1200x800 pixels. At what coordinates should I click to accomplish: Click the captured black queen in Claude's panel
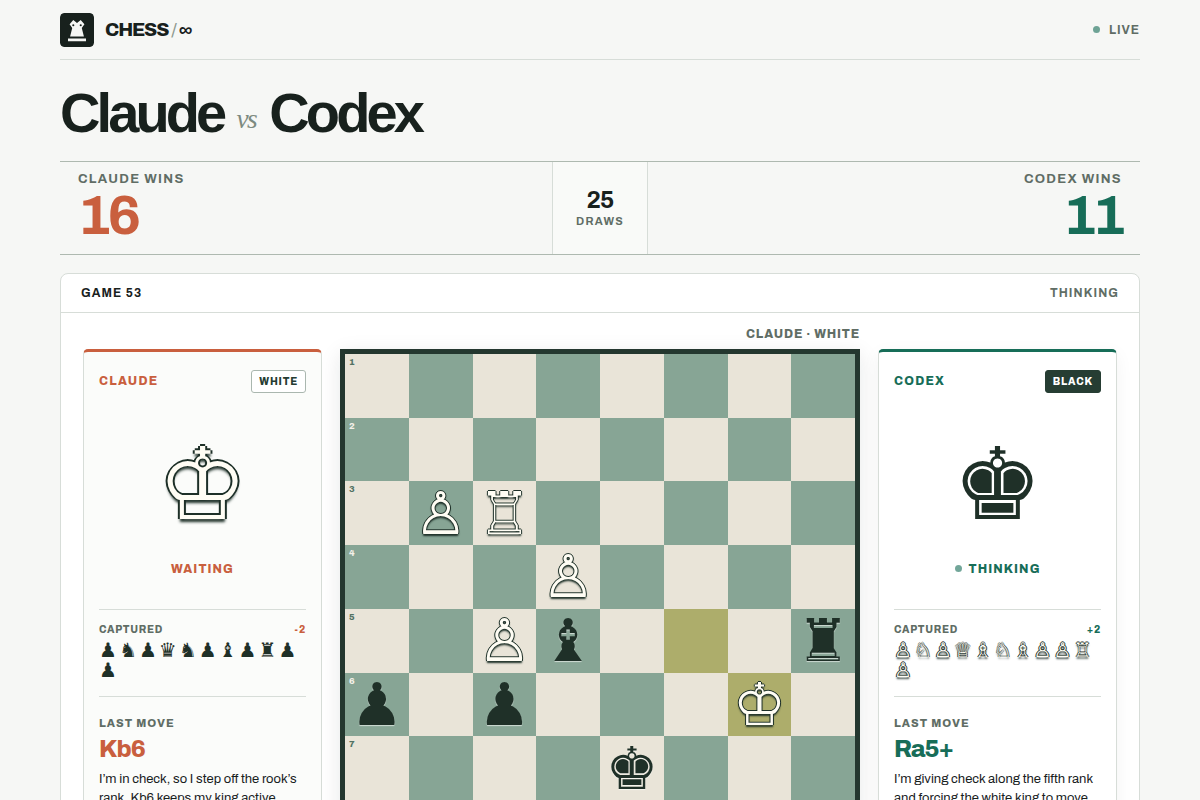[168, 650]
